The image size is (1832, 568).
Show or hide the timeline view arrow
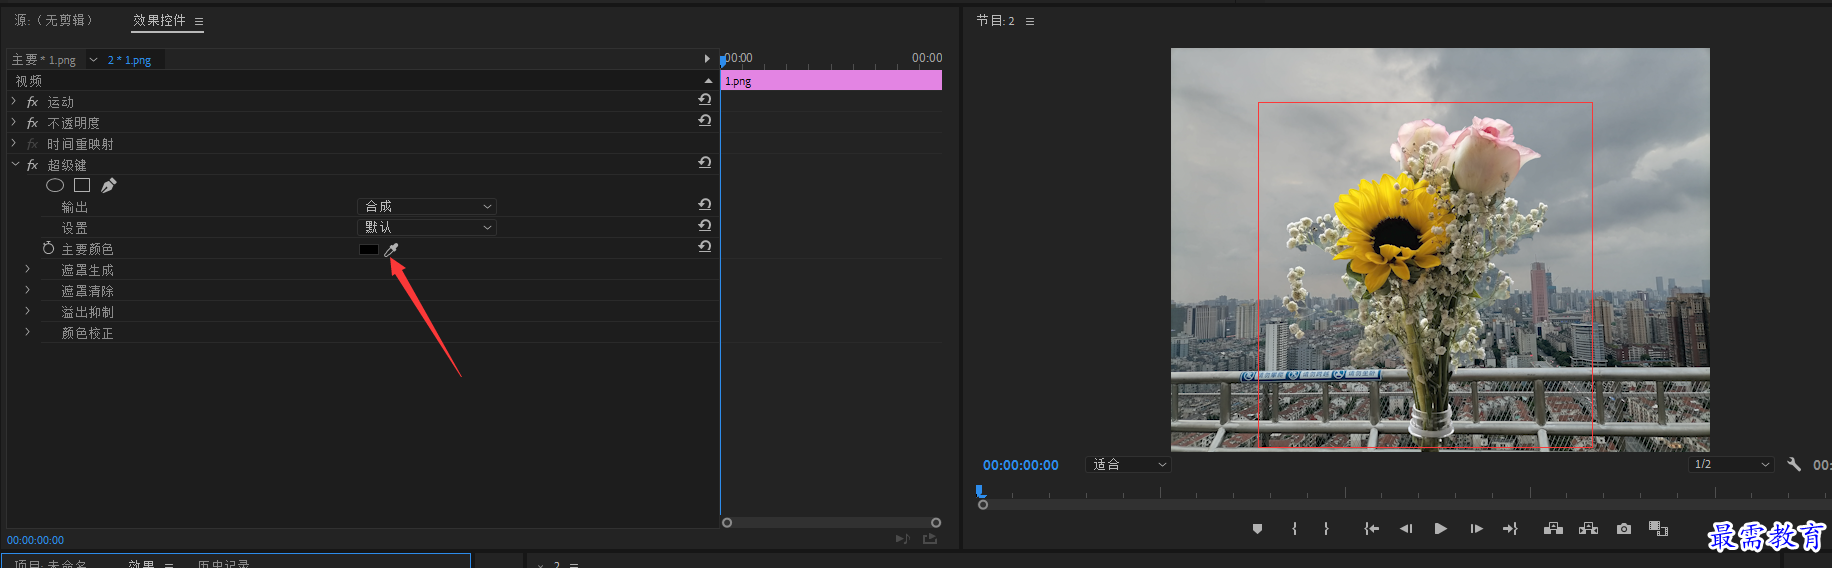point(707,59)
